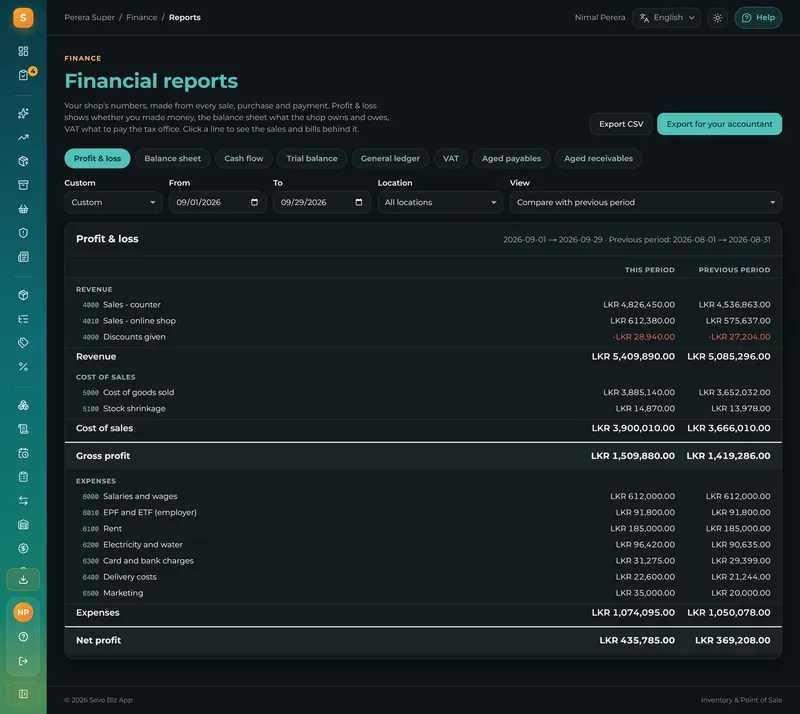
Task: Open the shopping basket sidebar icon
Action: (23, 209)
